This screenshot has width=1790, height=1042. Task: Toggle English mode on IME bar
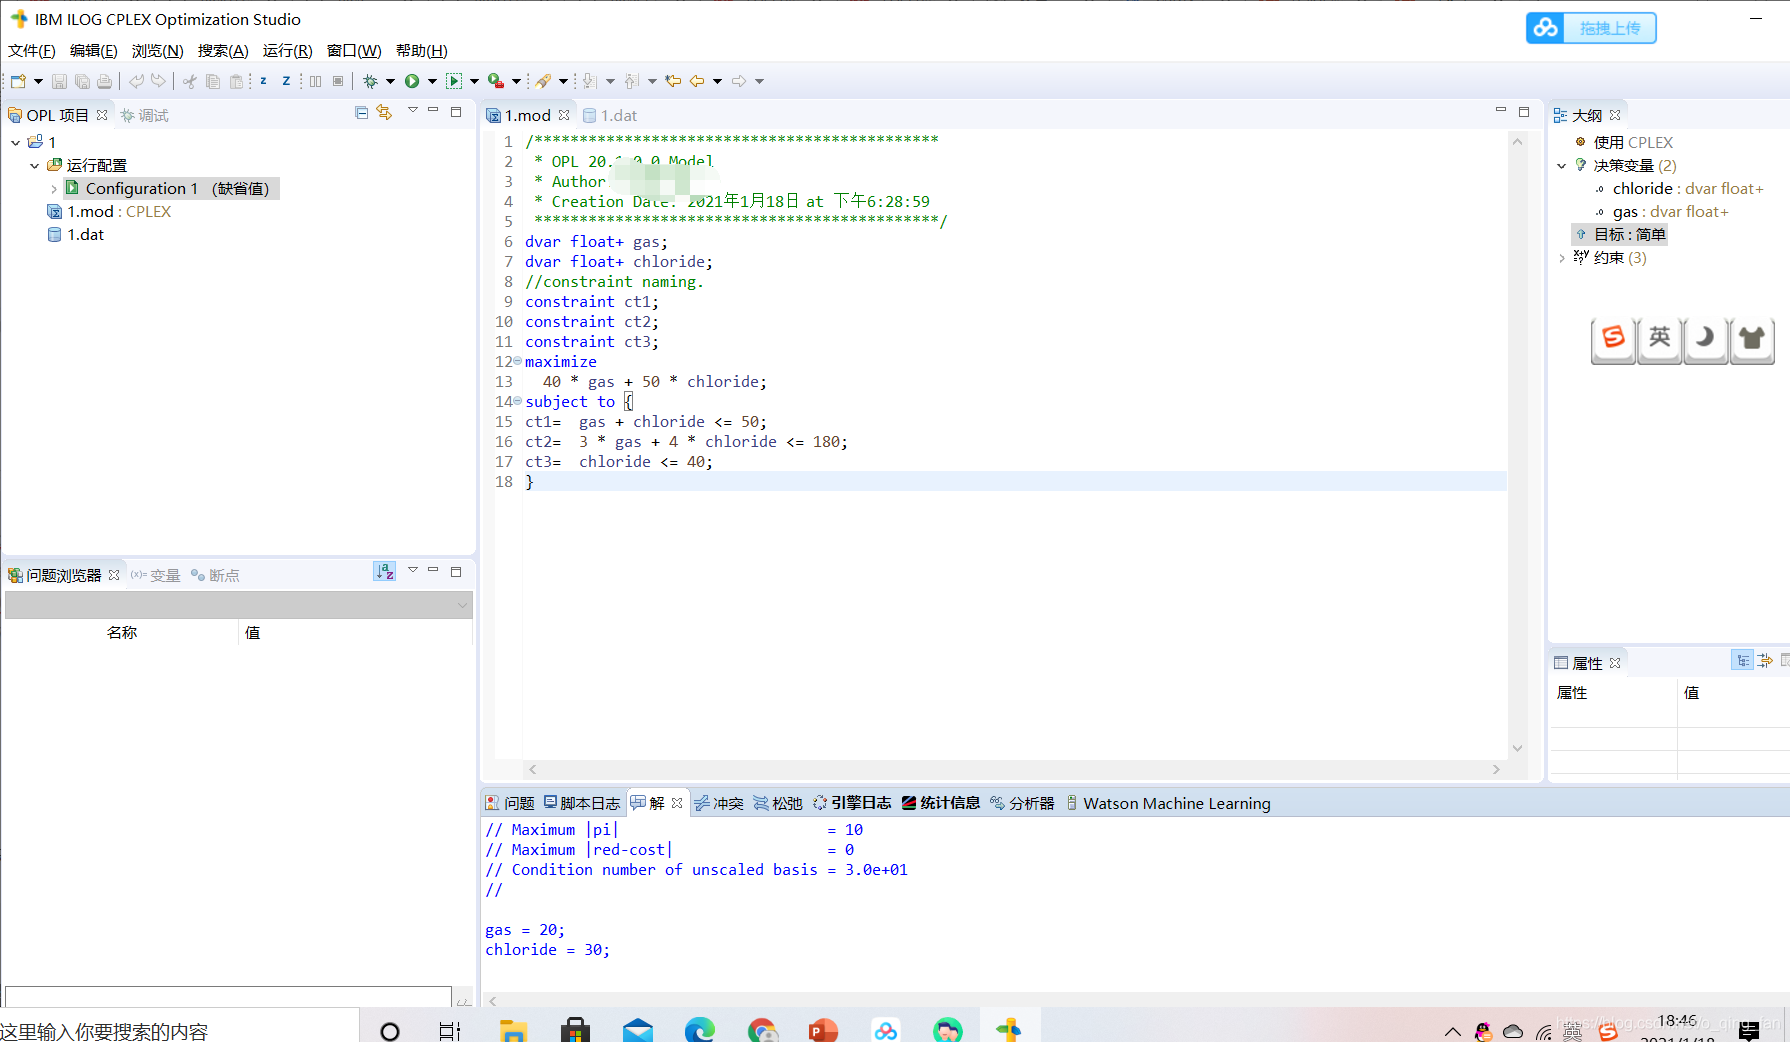[1660, 338]
